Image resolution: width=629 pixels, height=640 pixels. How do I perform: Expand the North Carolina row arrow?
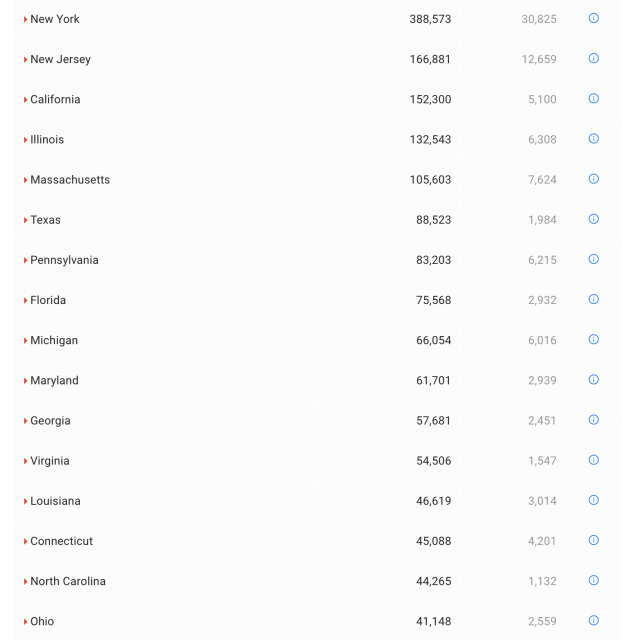25,581
